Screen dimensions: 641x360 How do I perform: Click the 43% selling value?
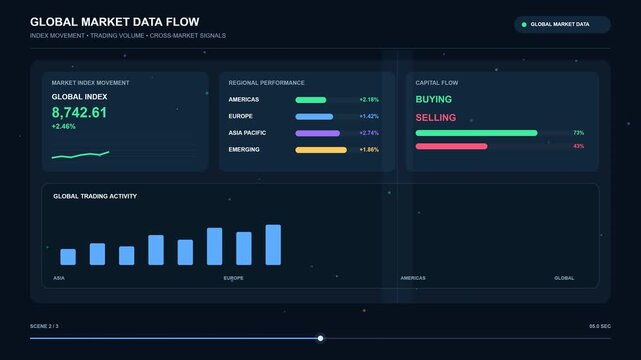[x=578, y=146]
